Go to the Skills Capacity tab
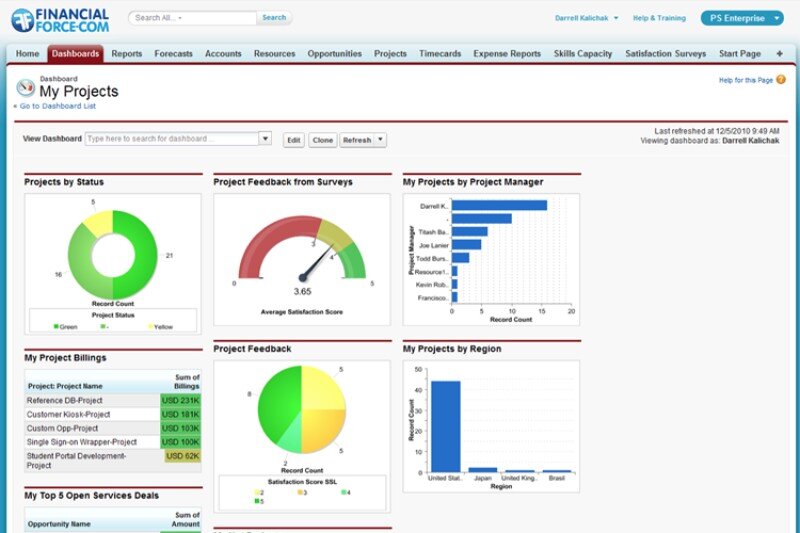The image size is (800, 533). (583, 54)
